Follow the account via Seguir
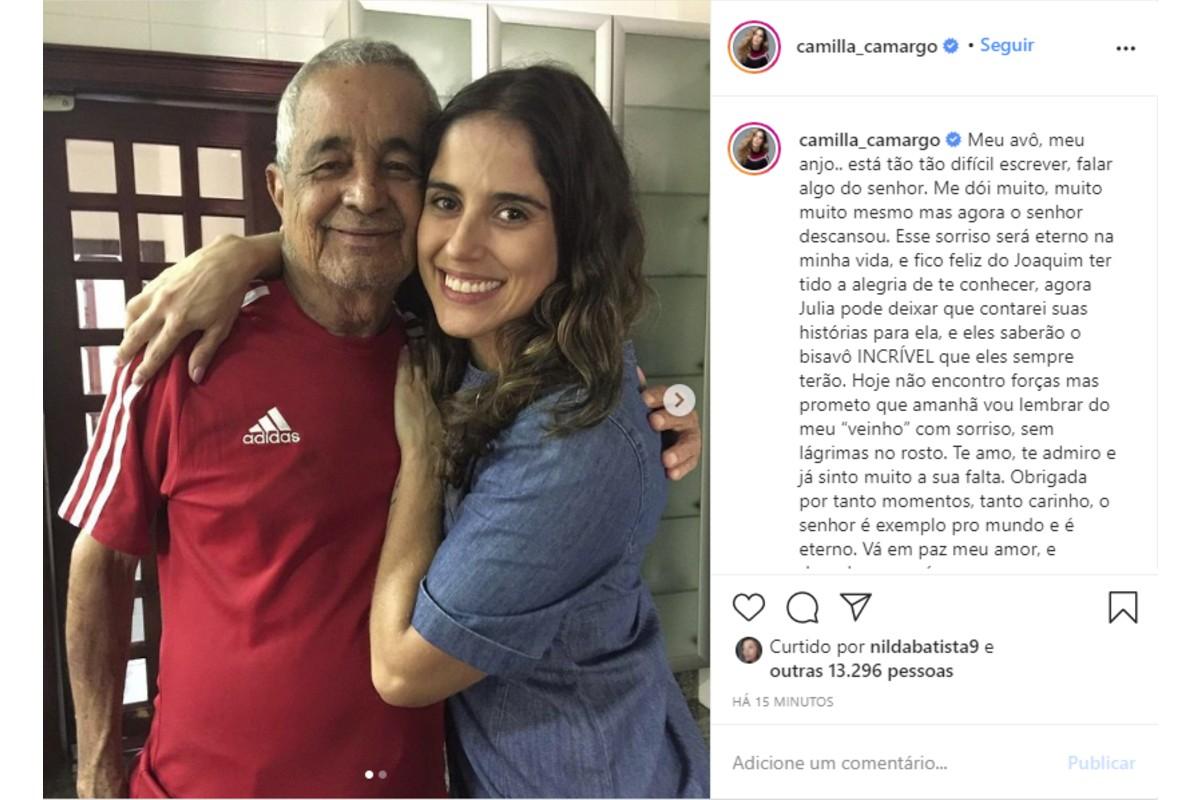Screen dimensions: 1200x800 (x=1007, y=45)
